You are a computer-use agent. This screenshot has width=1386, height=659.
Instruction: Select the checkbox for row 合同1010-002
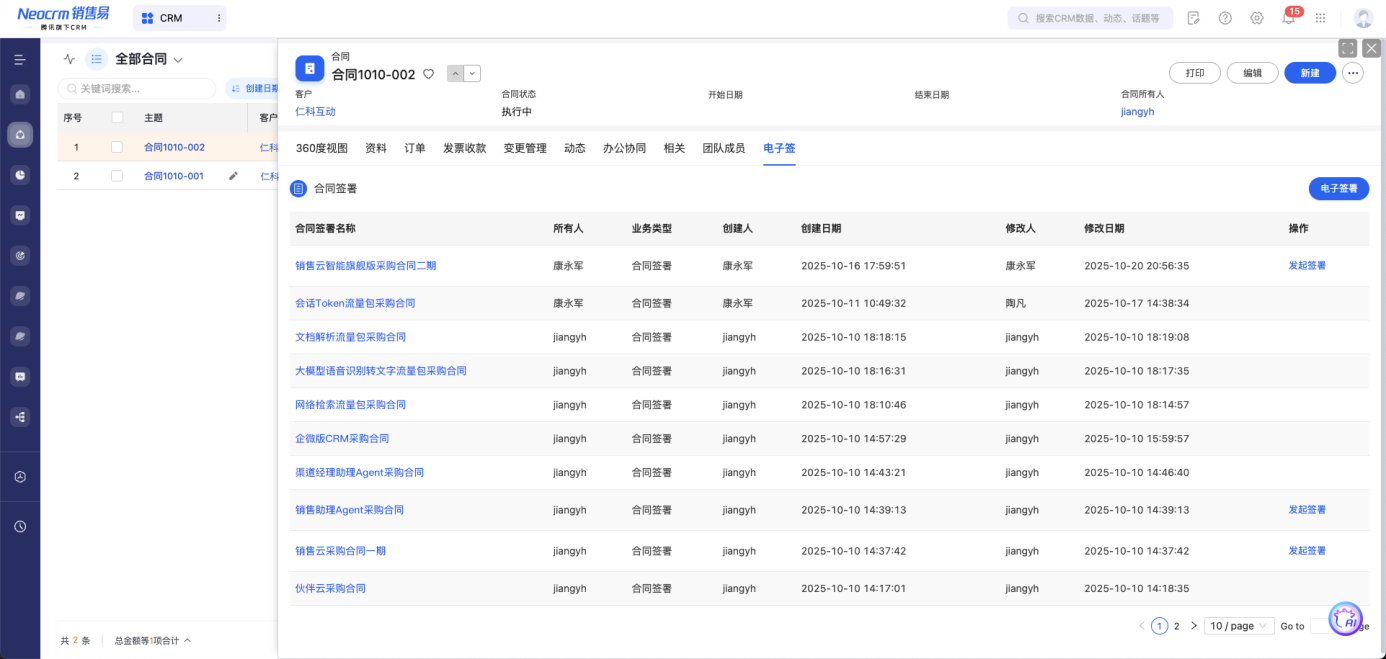pyautogui.click(x=117, y=147)
